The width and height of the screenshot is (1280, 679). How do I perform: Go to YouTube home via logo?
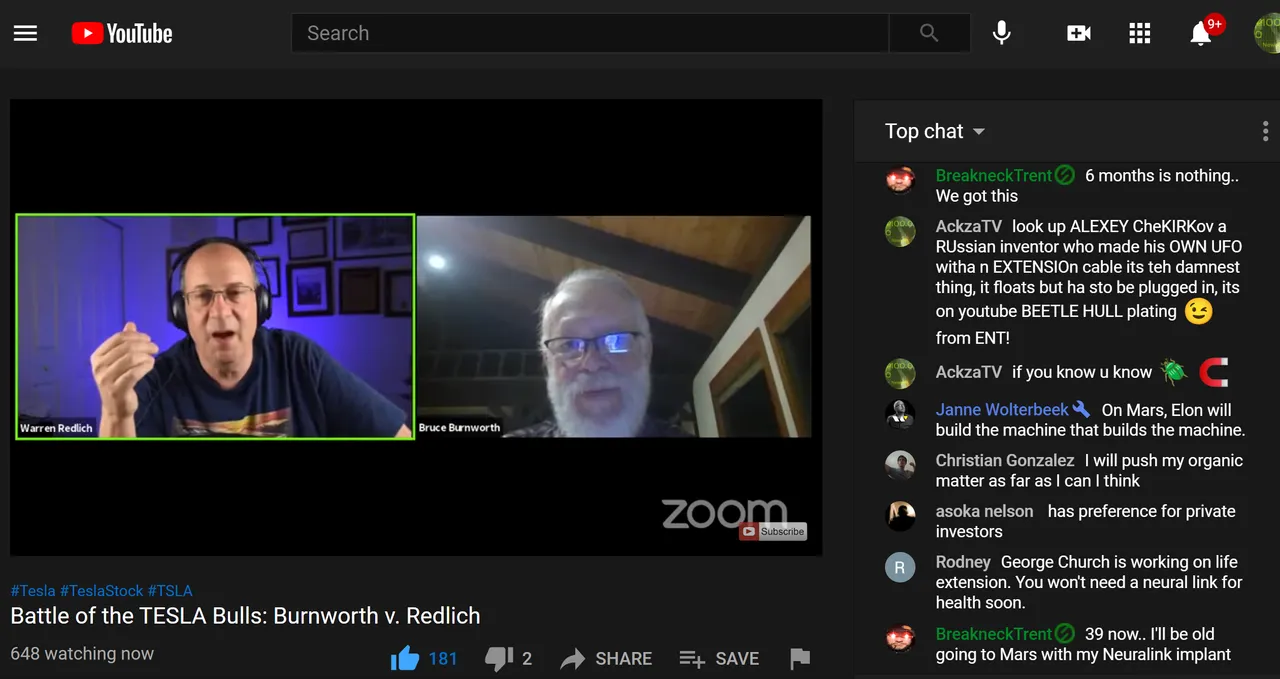click(122, 33)
